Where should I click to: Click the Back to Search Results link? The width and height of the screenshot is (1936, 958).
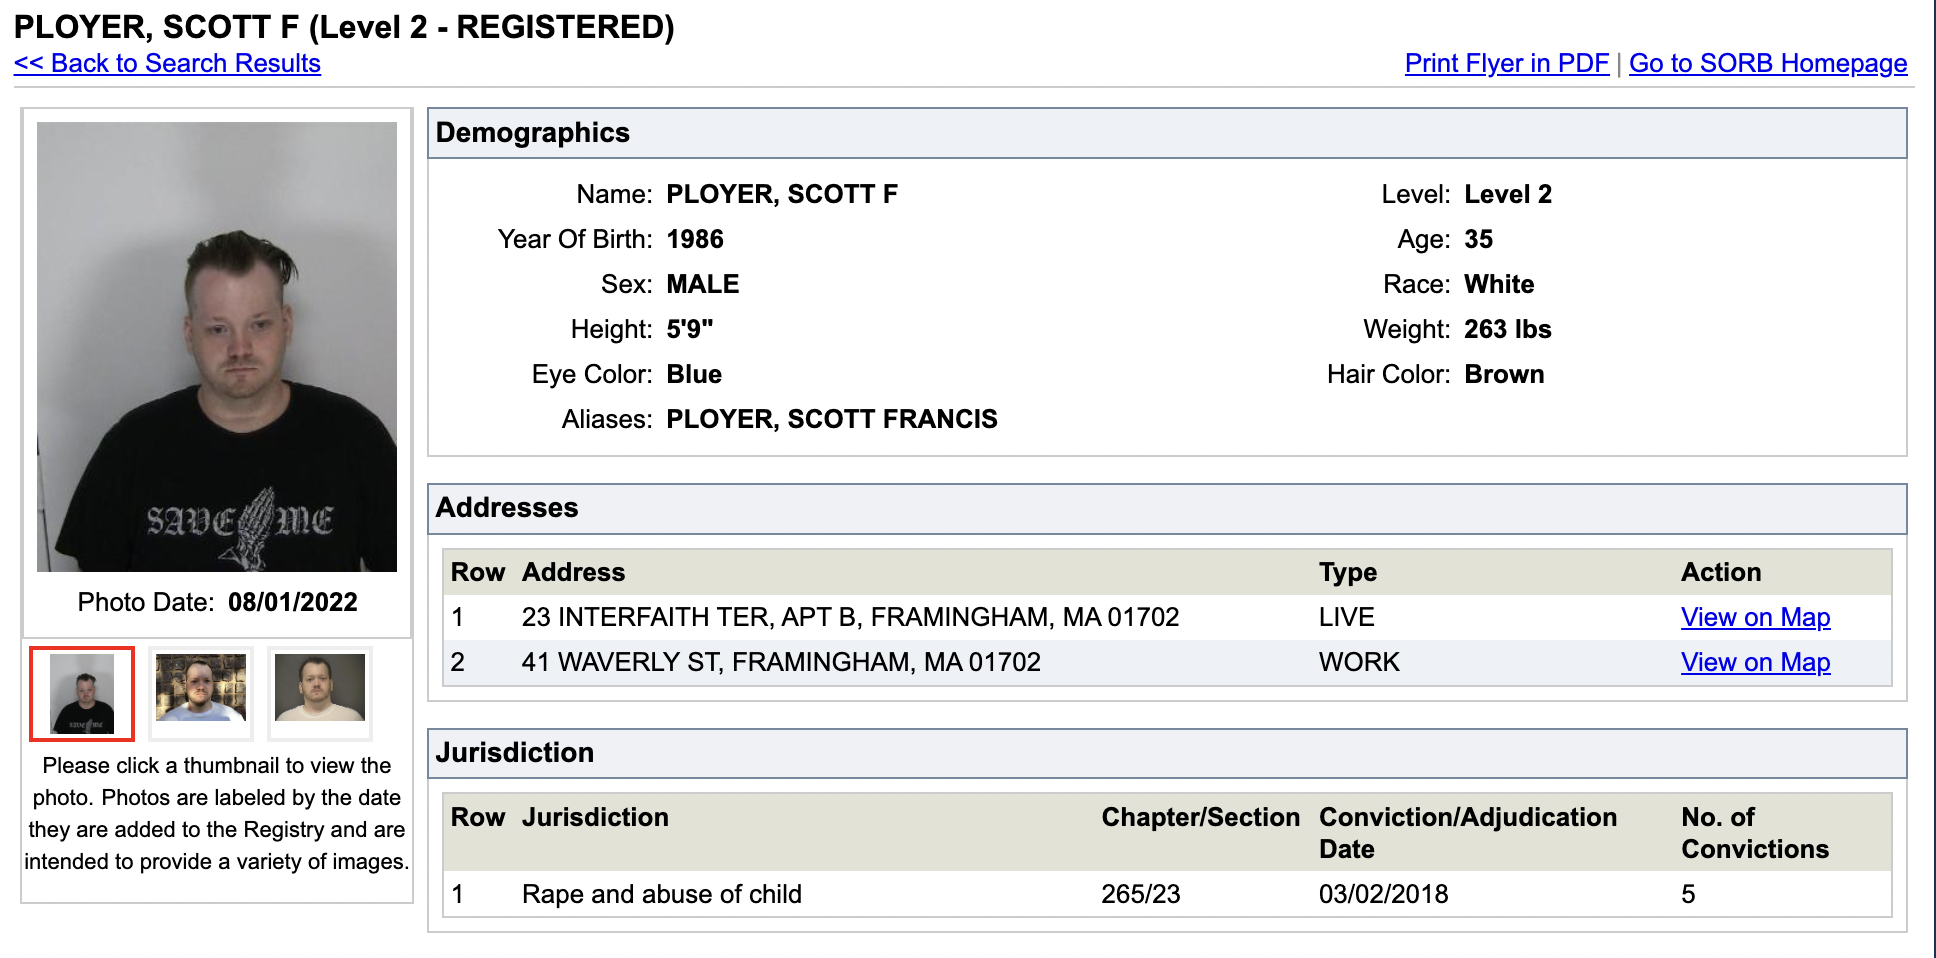(x=167, y=63)
